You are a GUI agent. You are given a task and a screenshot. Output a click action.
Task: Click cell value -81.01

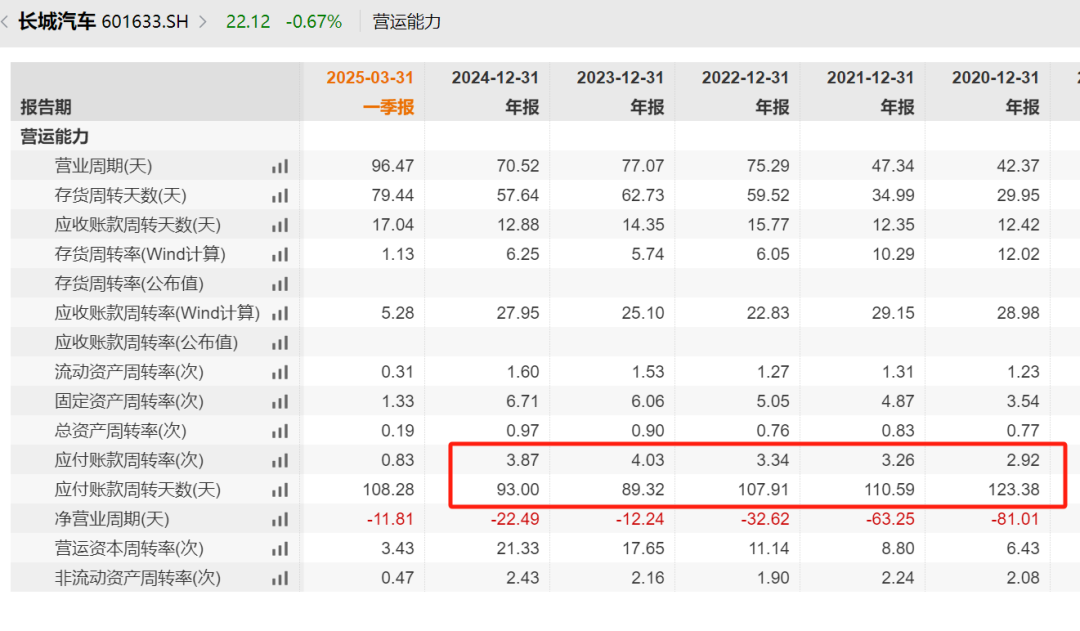[1015, 519]
